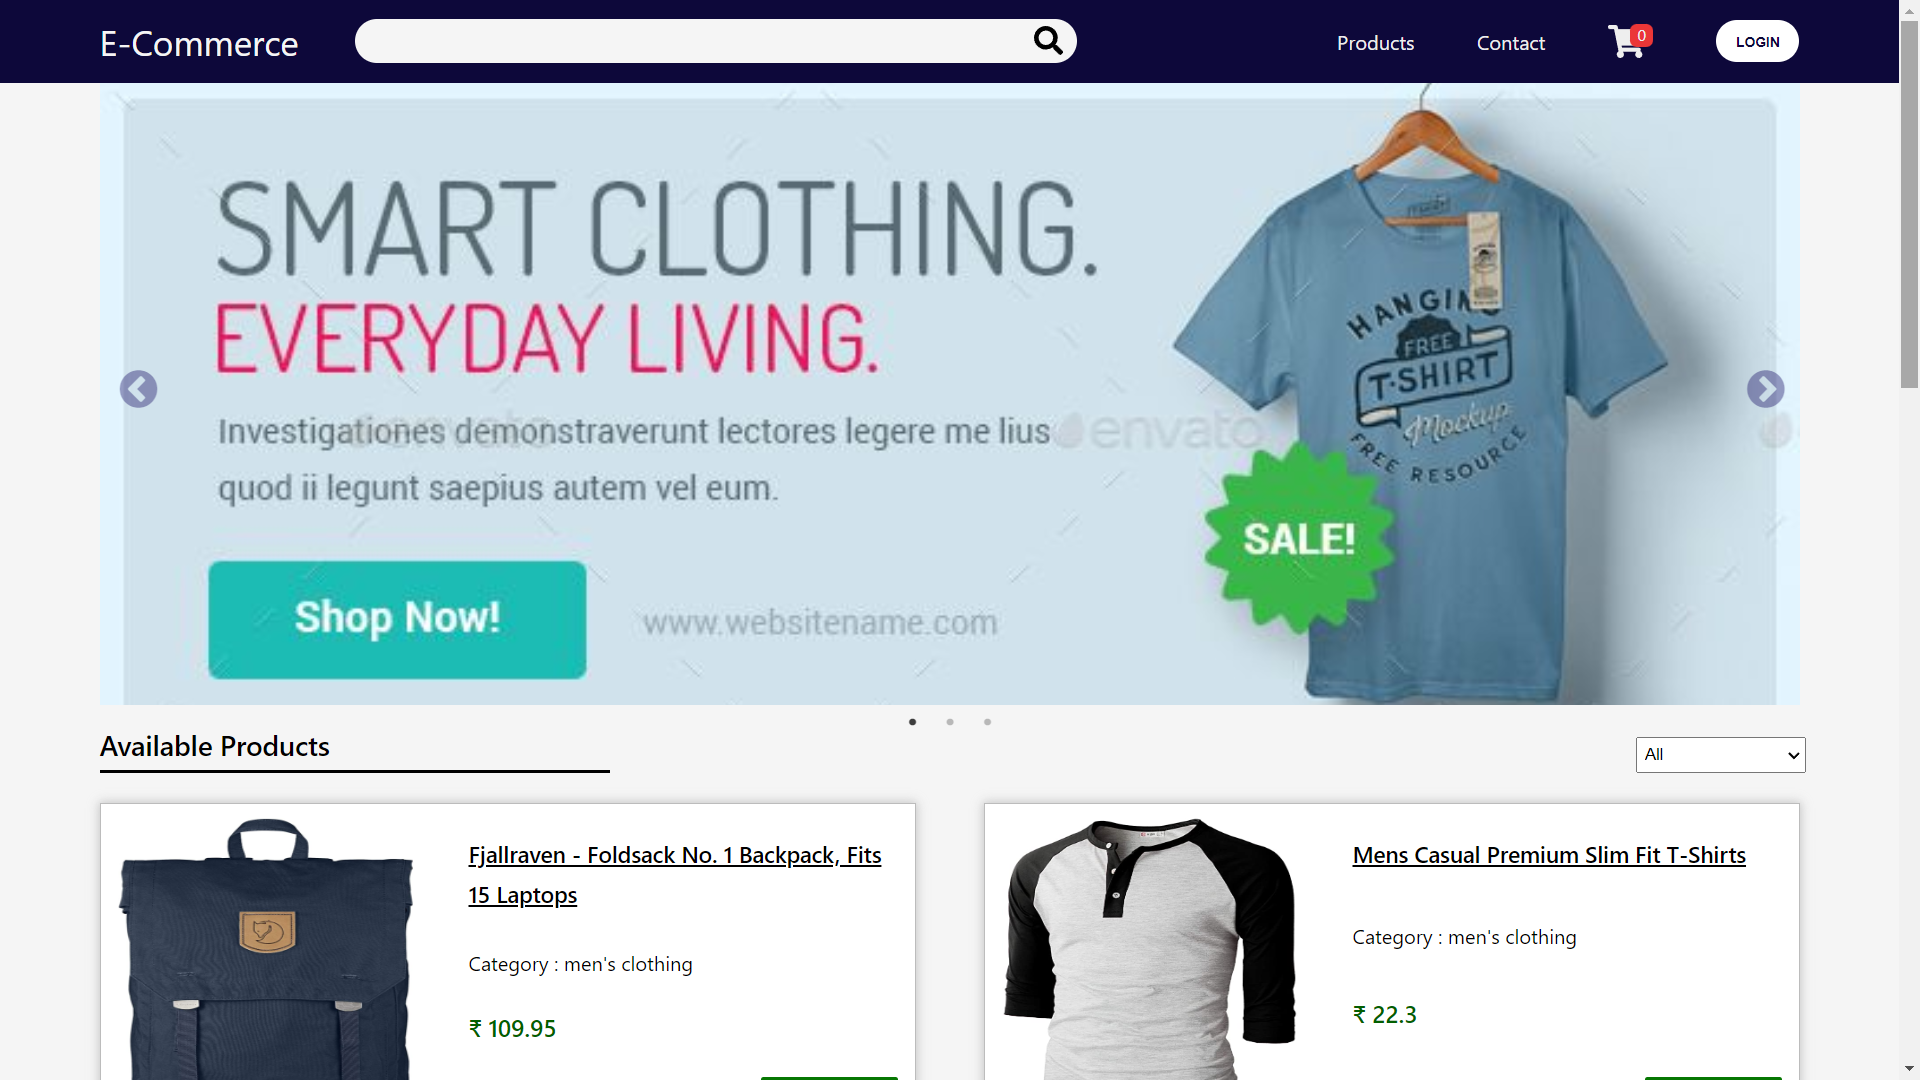
Task: Open the Mens Casual Premium Slim Fit T-Shirts link
Action: point(1548,855)
